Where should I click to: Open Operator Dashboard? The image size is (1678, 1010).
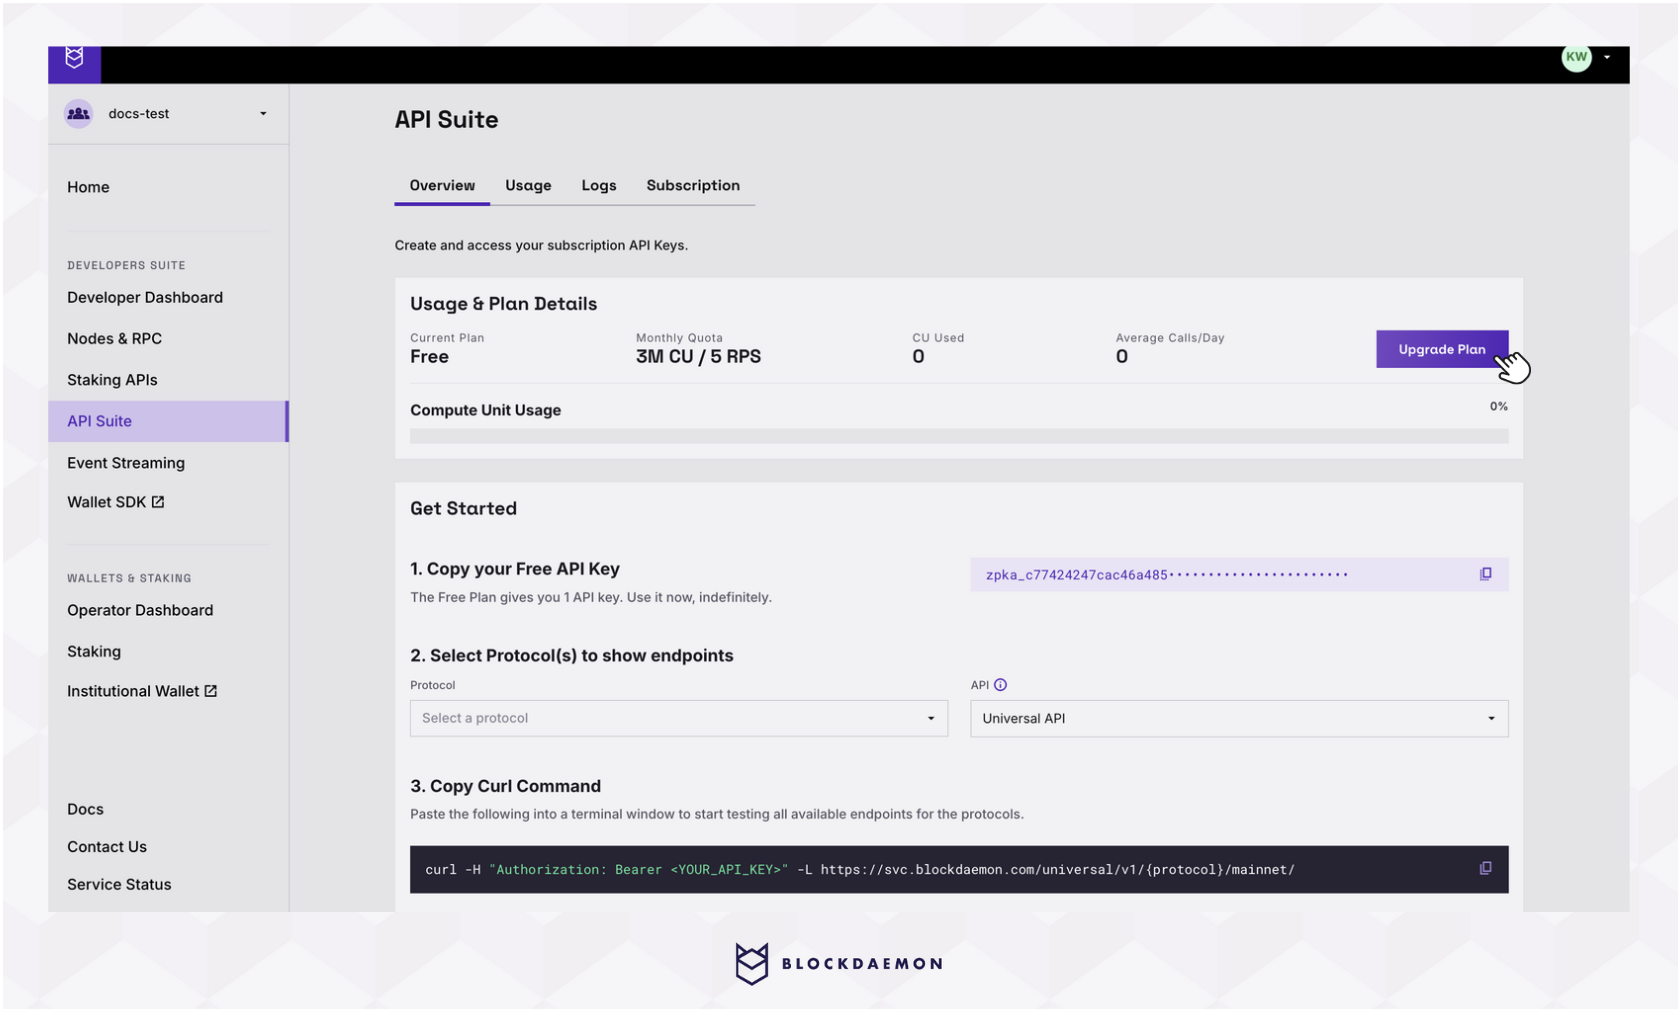[x=140, y=610]
